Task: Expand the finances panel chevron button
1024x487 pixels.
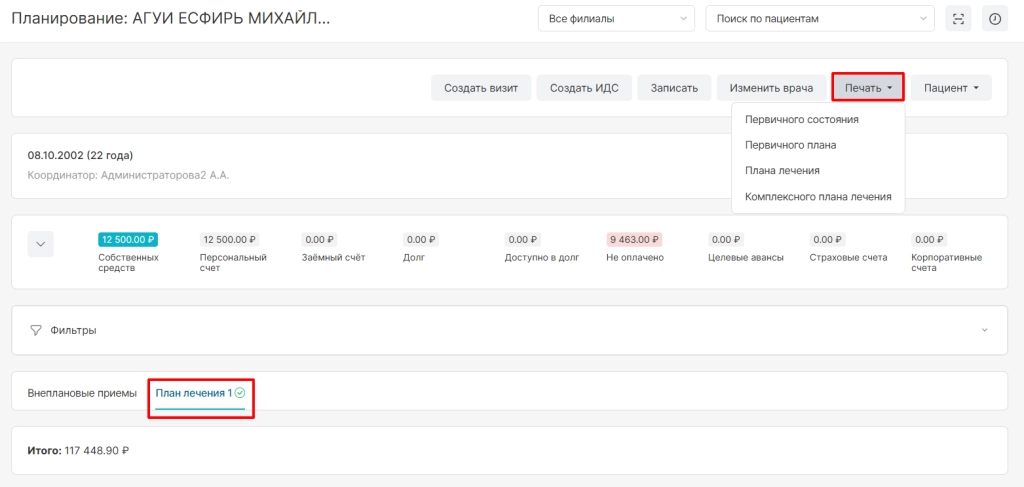Action: point(40,244)
